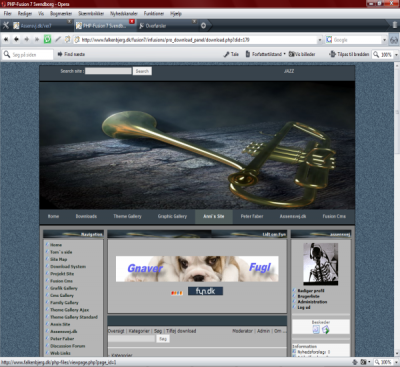This screenshot has height=367, width=400.
Task: Click the Opera panel toggle wrench icon
Action: 6,25
